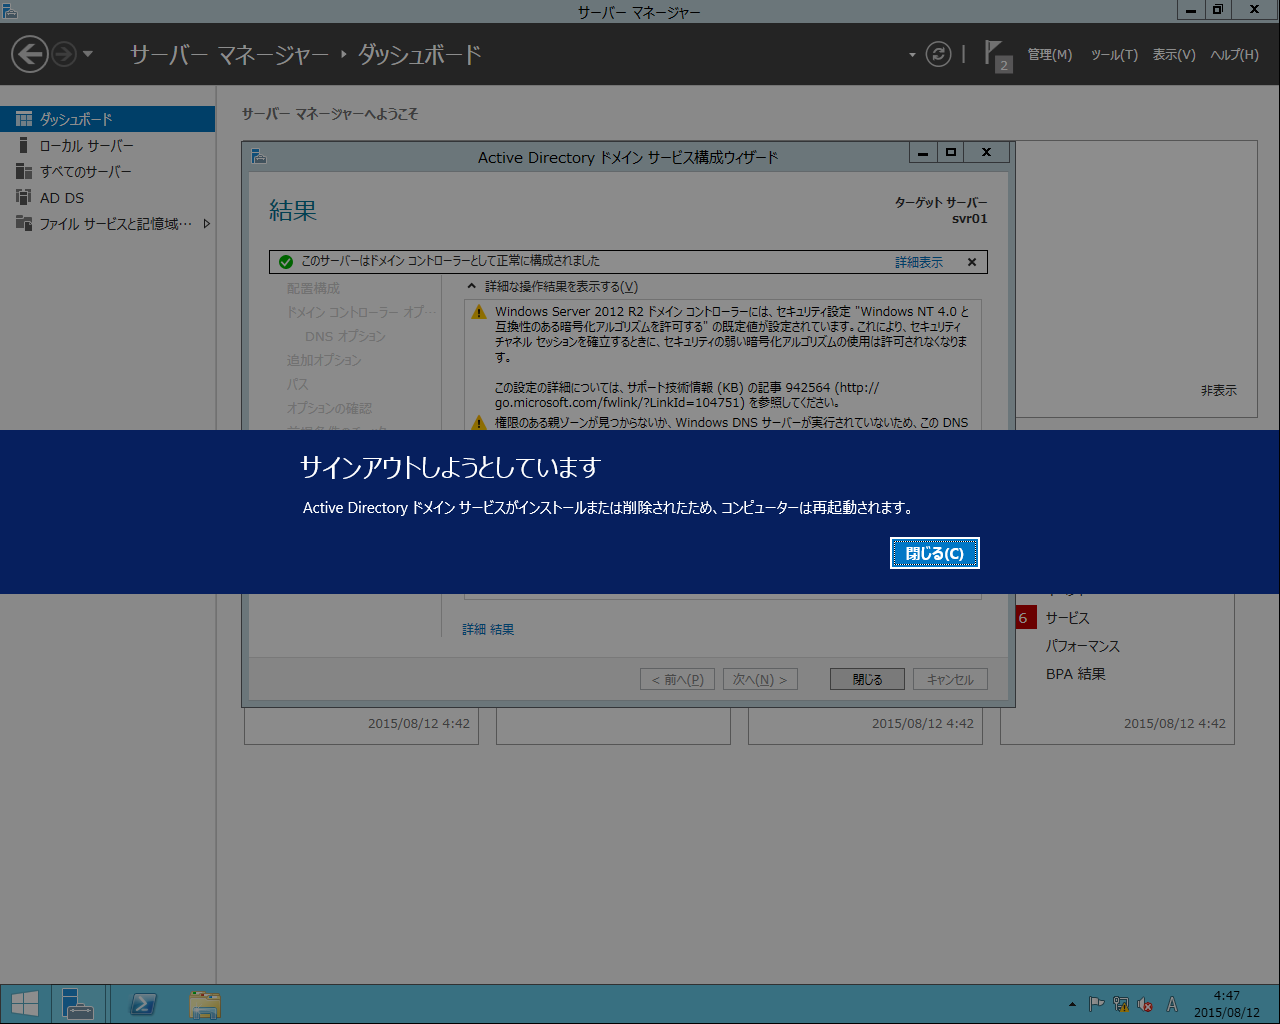The height and width of the screenshot is (1024, 1280).
Task: Click 非表示 link in welcome tile
Action: pyautogui.click(x=1219, y=390)
